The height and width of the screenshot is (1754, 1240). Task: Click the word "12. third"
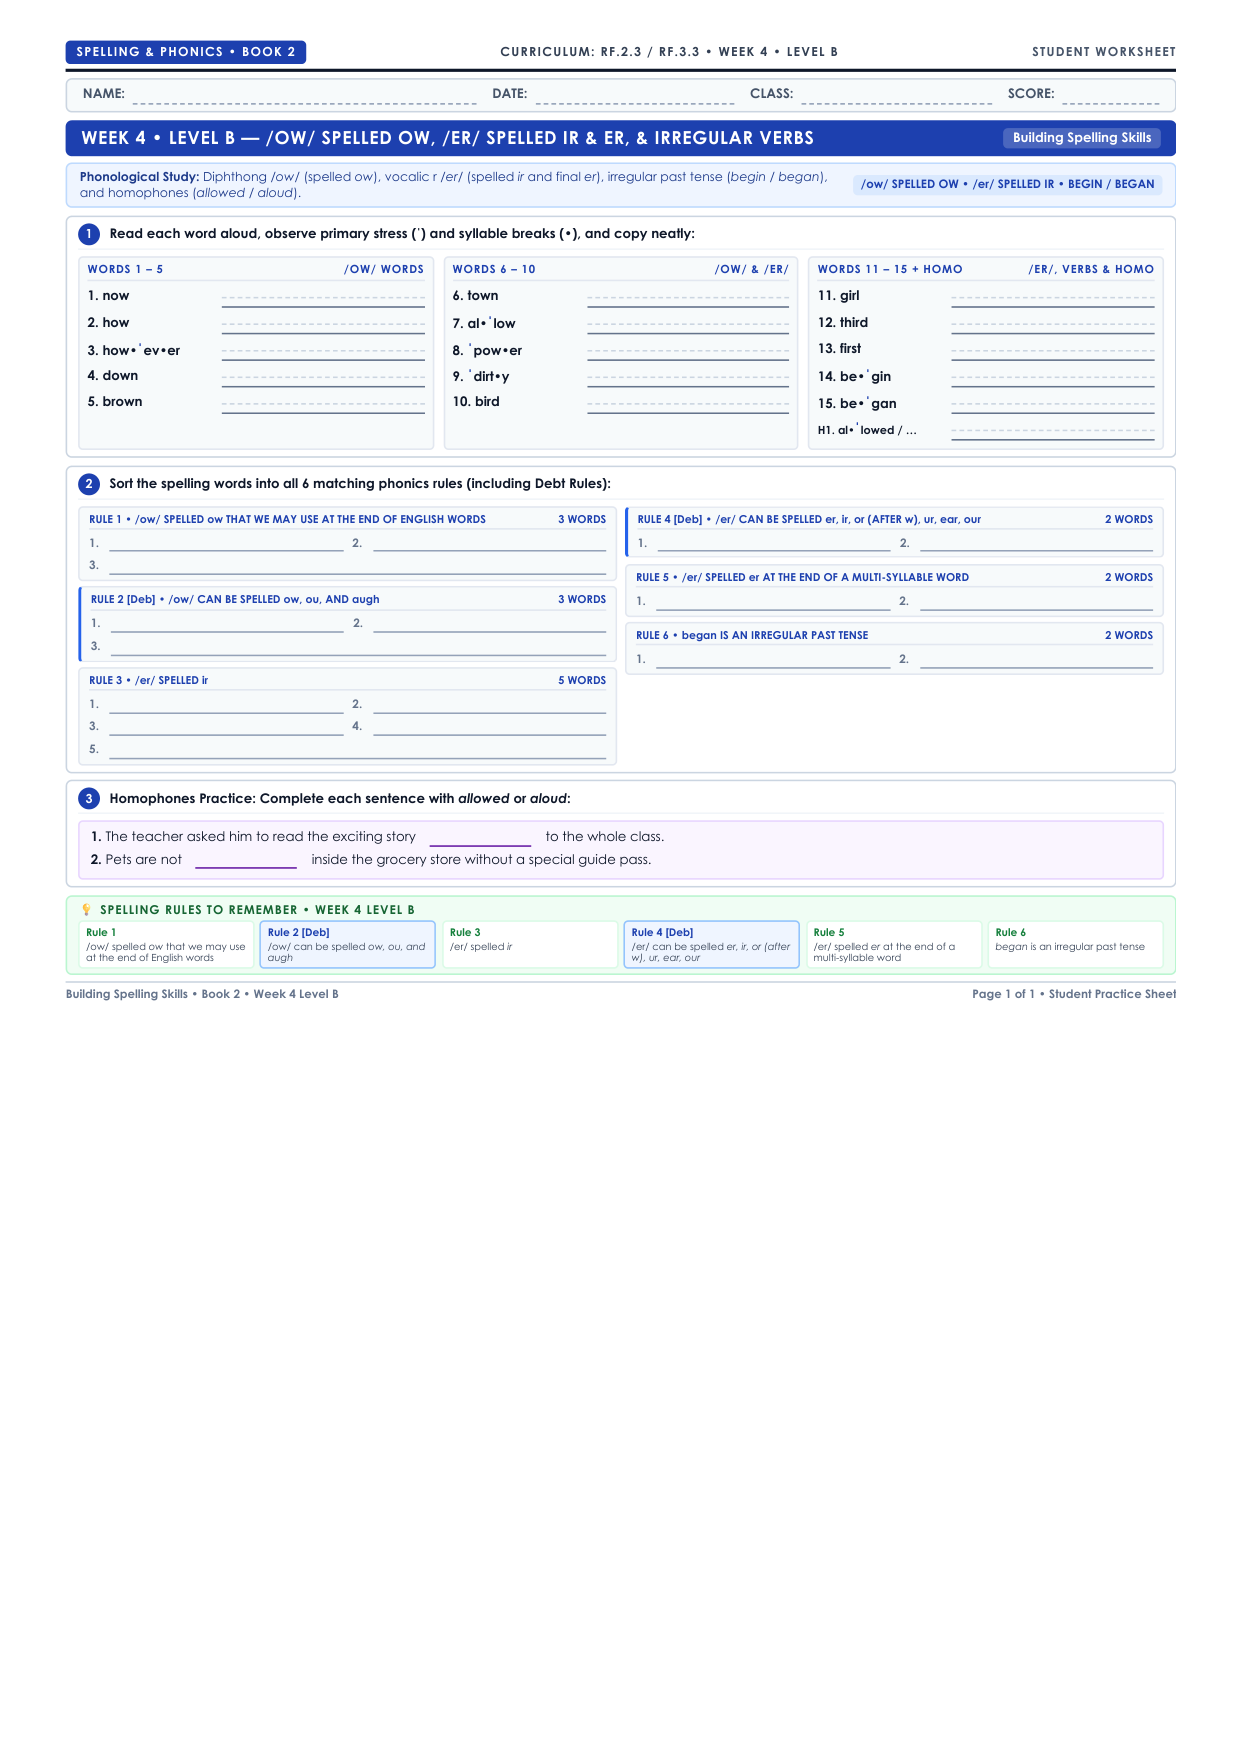point(843,322)
